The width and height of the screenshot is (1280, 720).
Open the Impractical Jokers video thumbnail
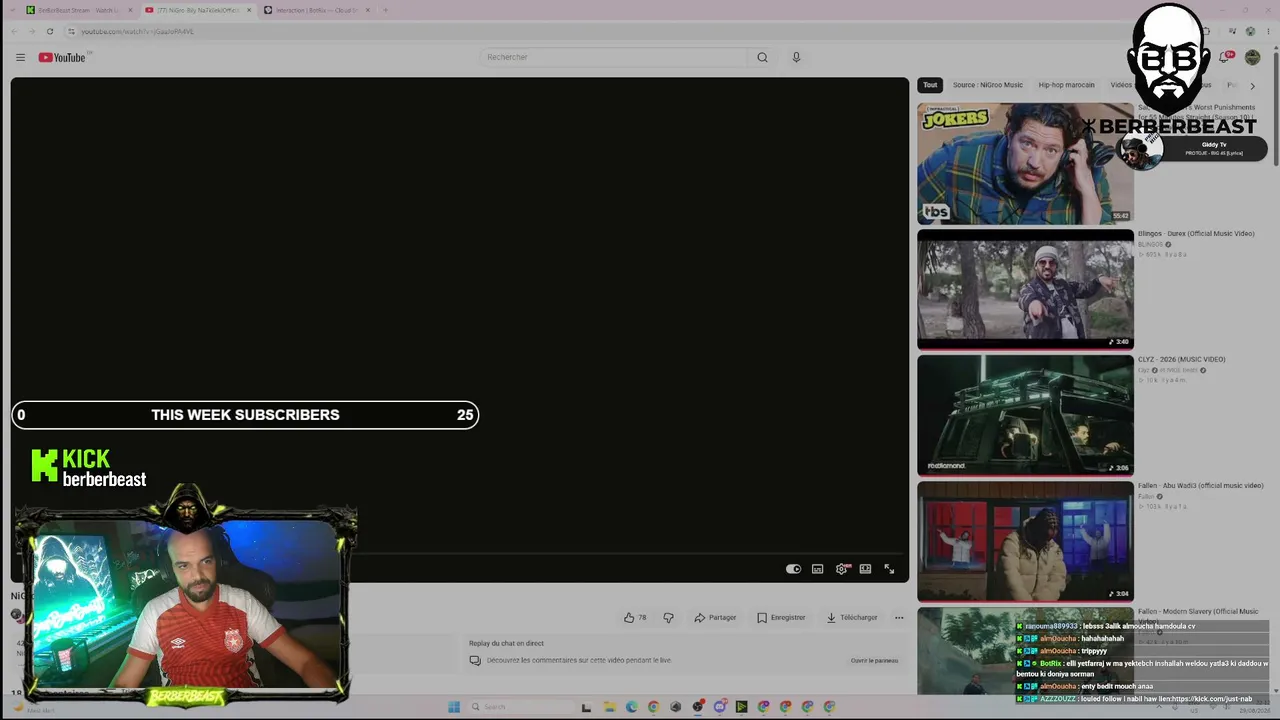pyautogui.click(x=1025, y=164)
